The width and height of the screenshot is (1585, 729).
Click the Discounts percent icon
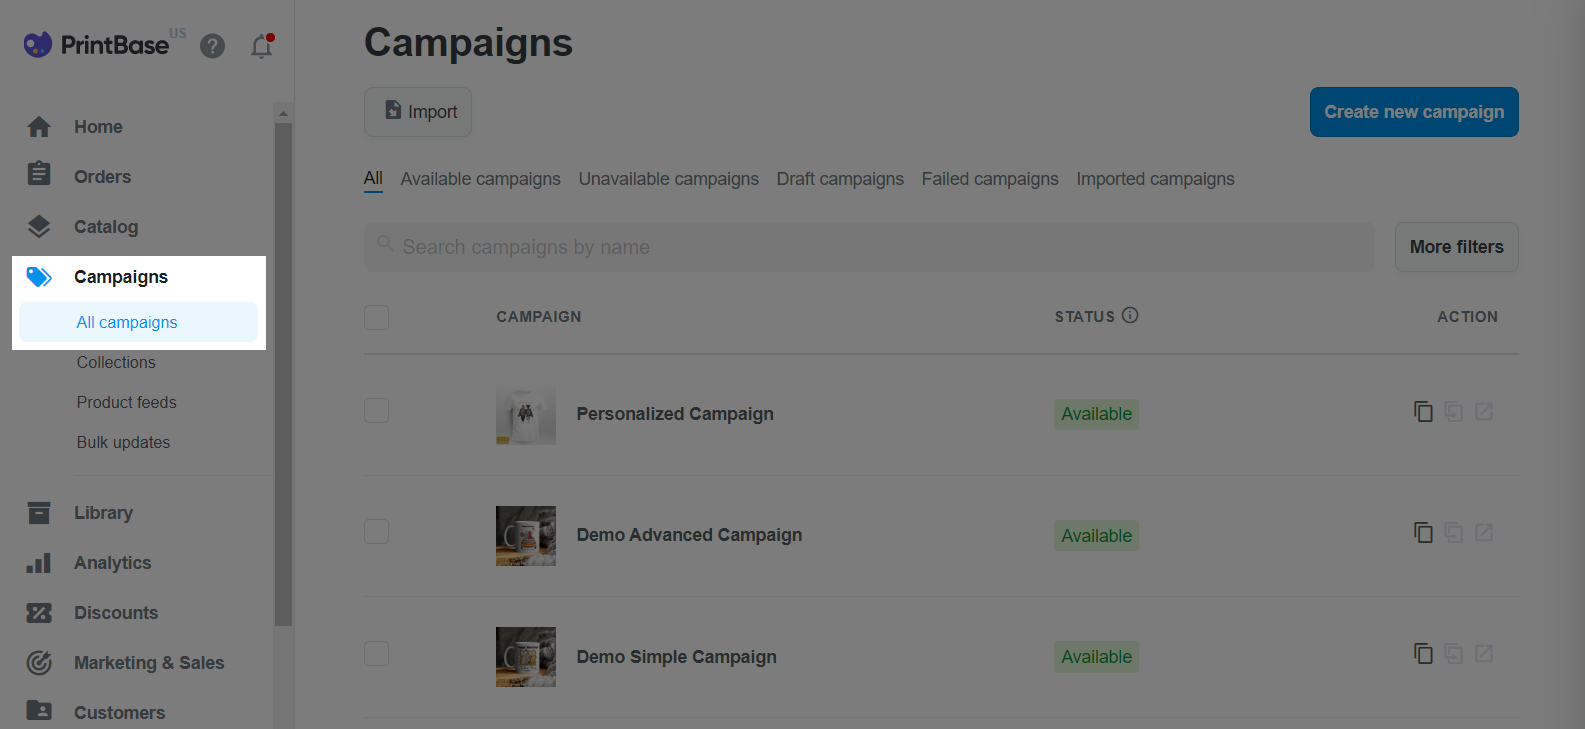(39, 613)
